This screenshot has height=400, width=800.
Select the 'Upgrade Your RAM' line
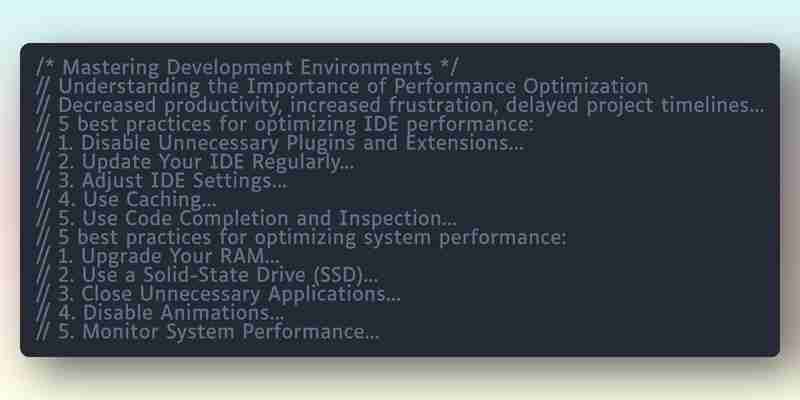click(158, 256)
